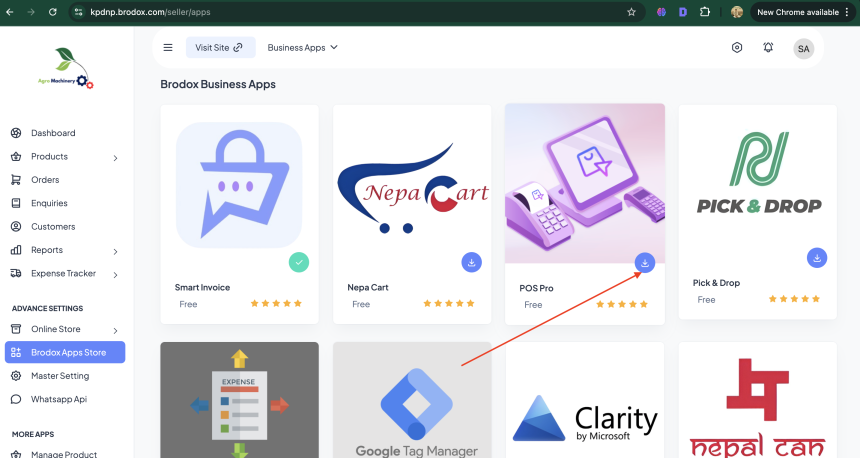Open the SA user avatar menu
This screenshot has width=860, height=458.
tap(803, 48)
